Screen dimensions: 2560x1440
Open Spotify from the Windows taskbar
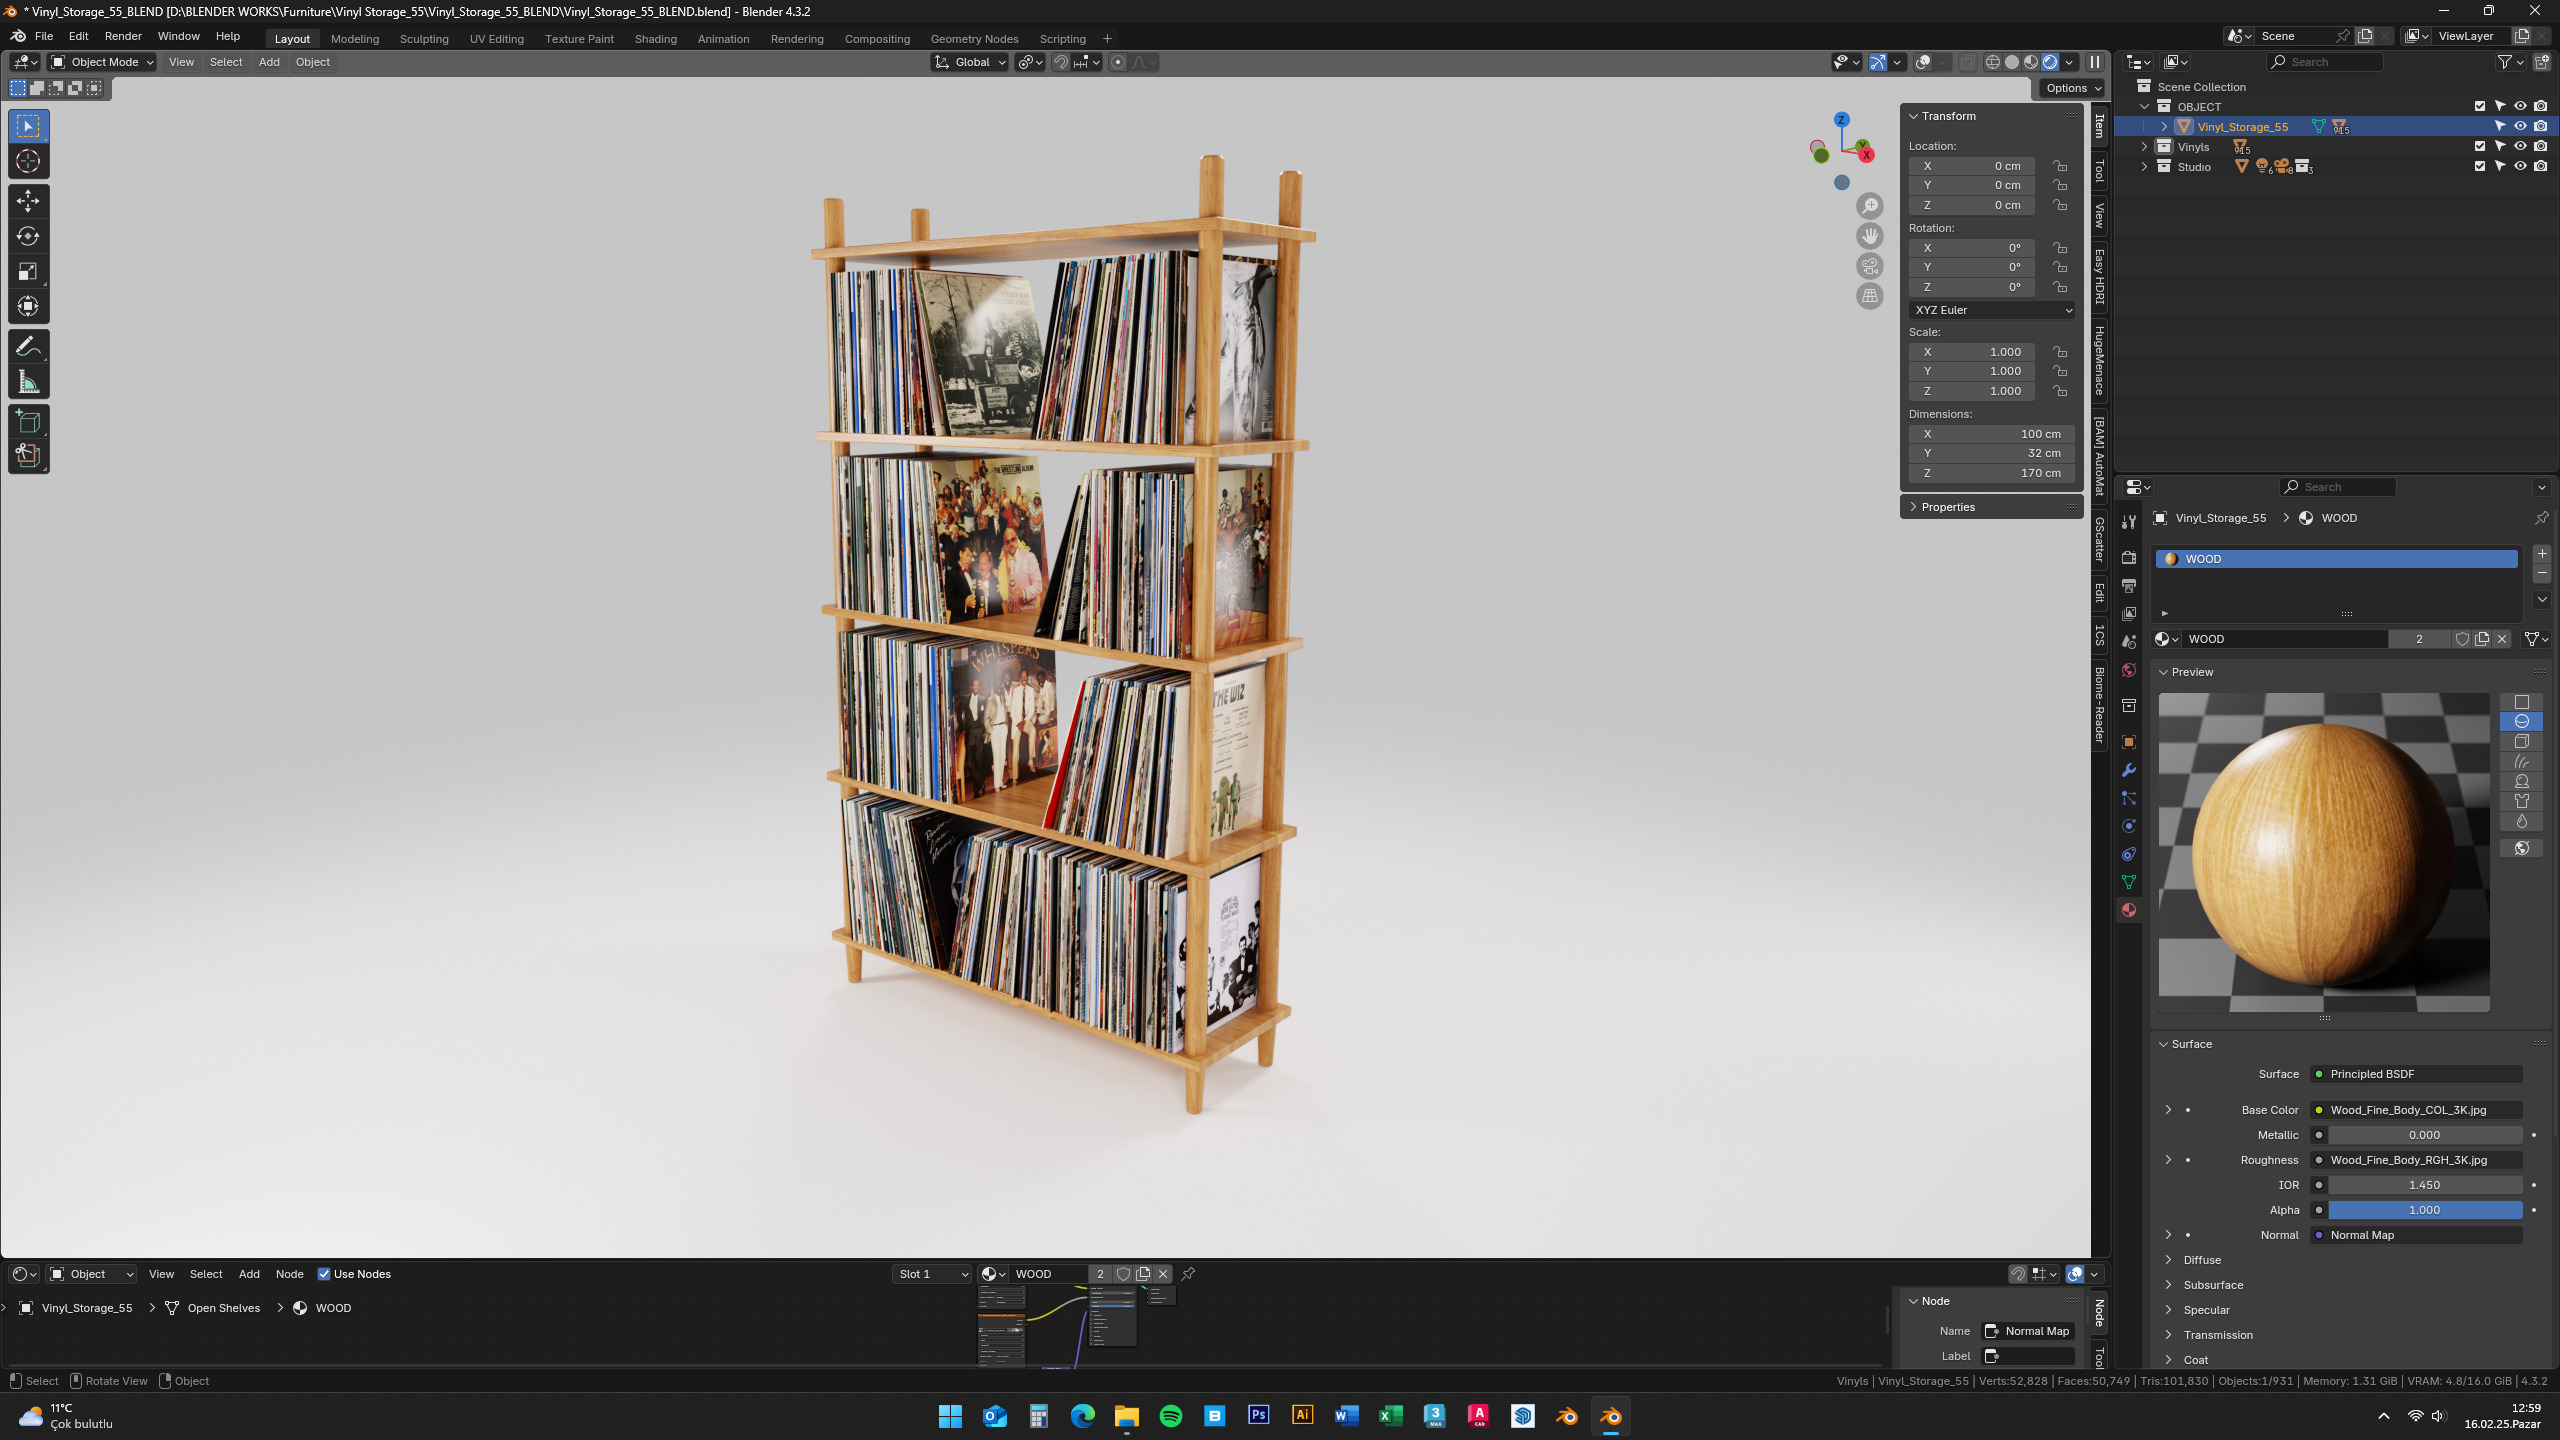coord(1171,1416)
